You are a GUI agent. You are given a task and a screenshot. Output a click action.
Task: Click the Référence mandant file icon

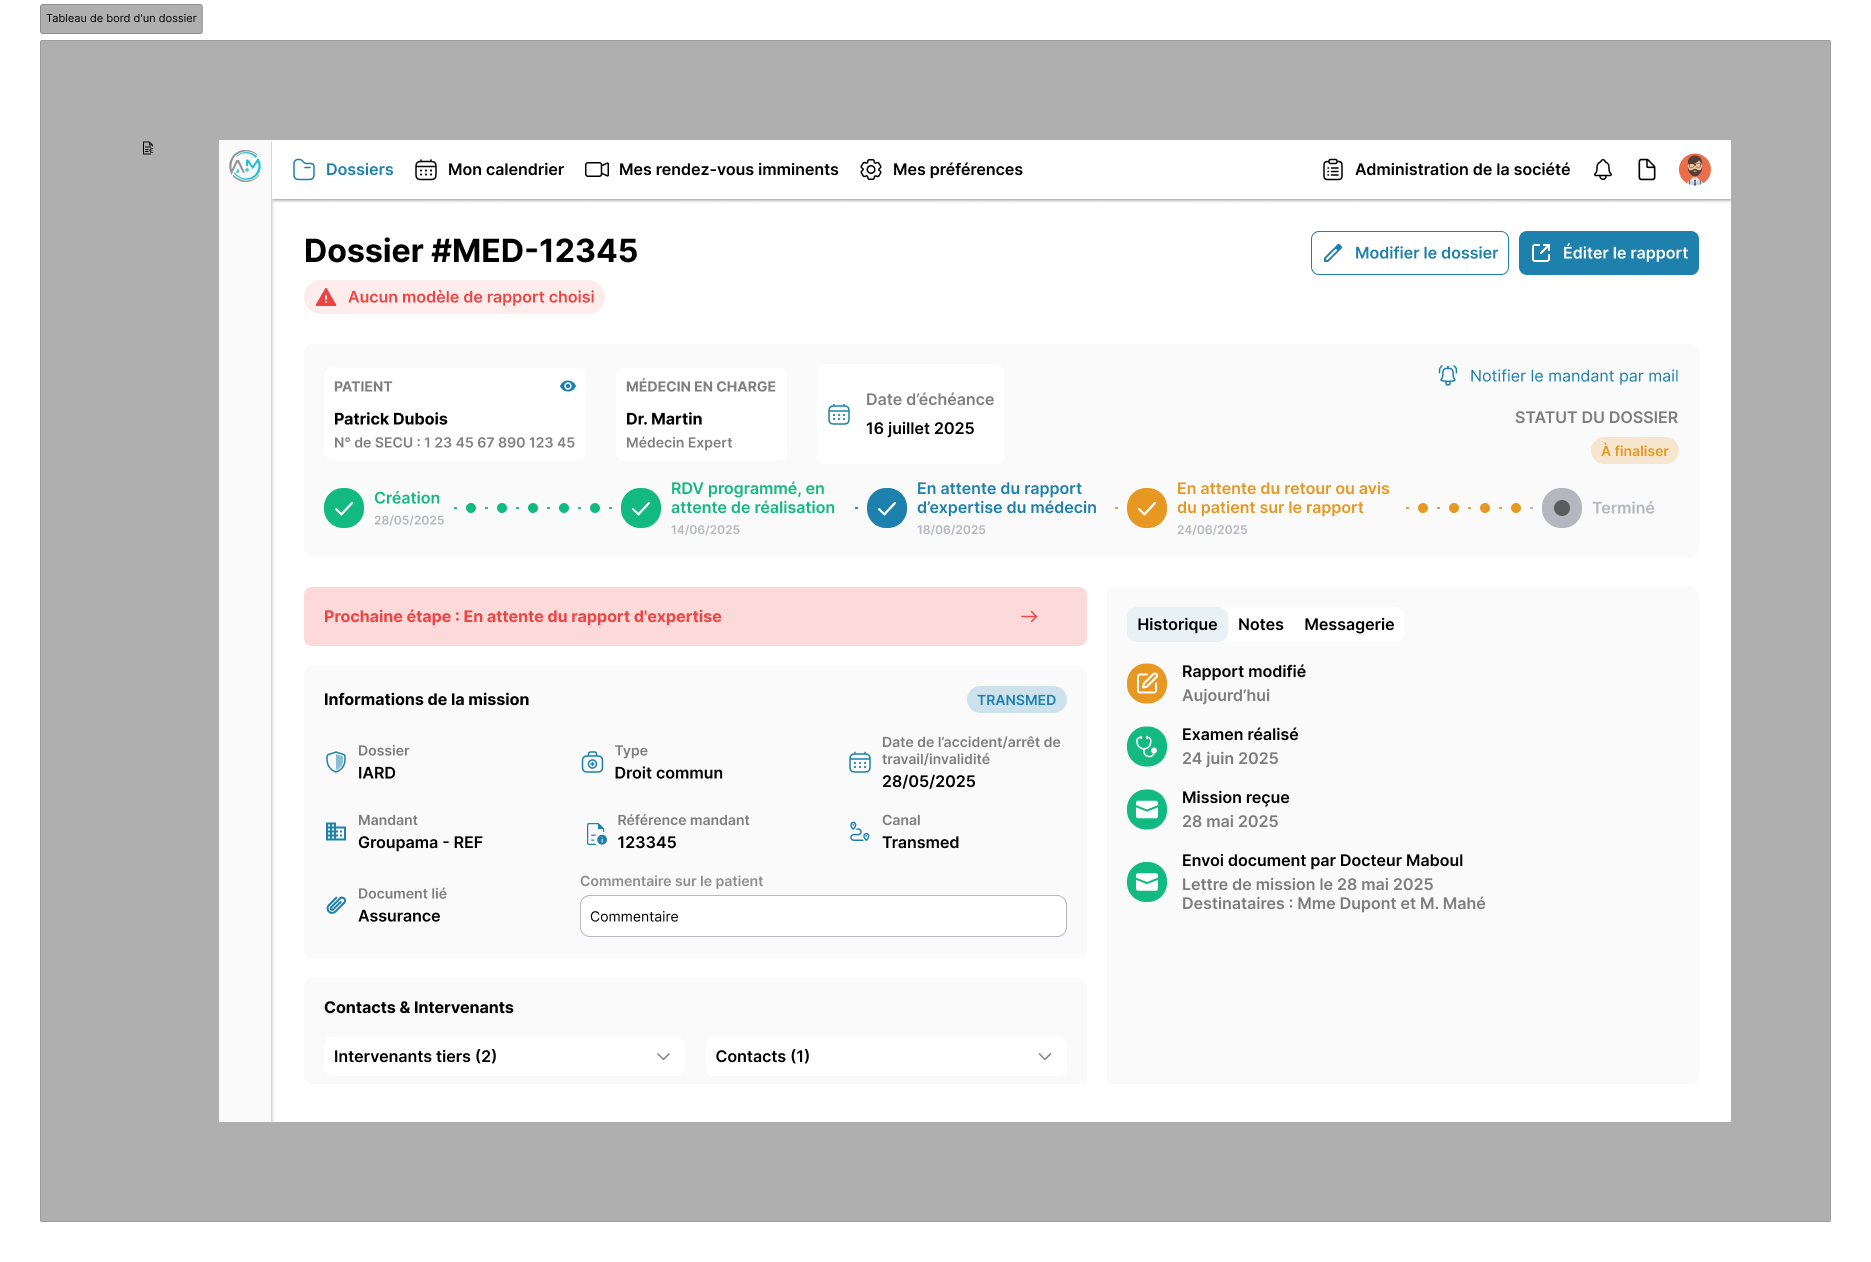pos(596,833)
